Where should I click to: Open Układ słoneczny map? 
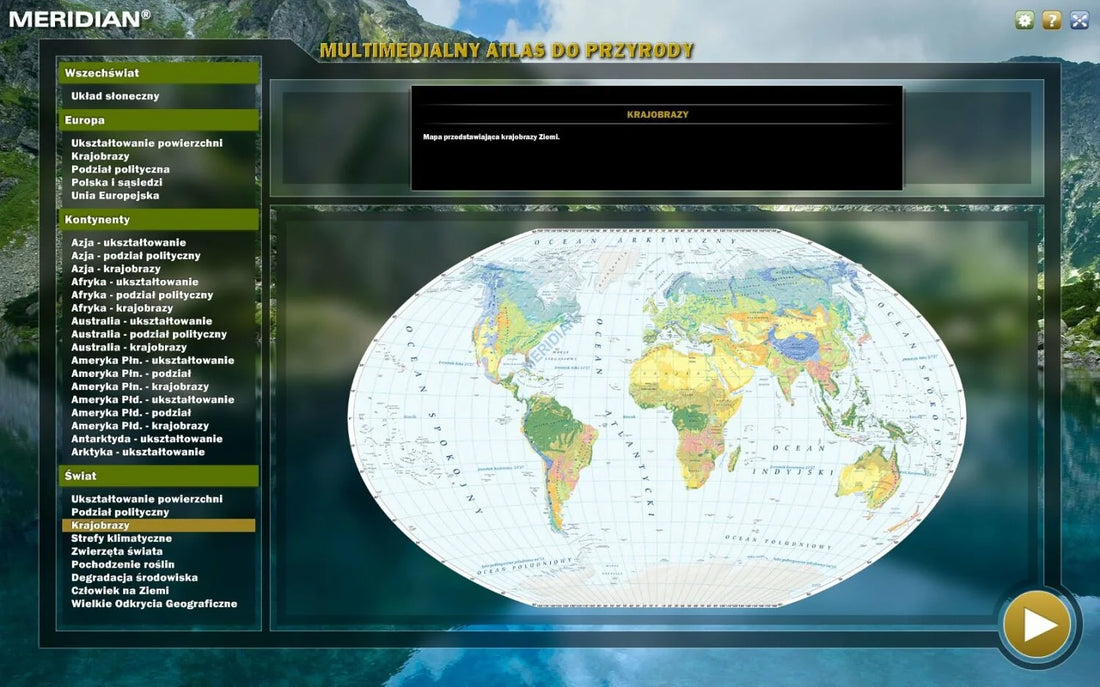point(115,96)
